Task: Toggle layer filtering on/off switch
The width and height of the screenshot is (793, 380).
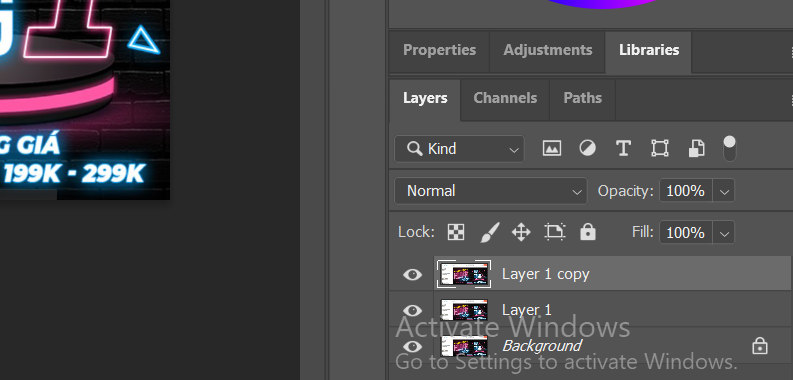Action: pyautogui.click(x=729, y=148)
